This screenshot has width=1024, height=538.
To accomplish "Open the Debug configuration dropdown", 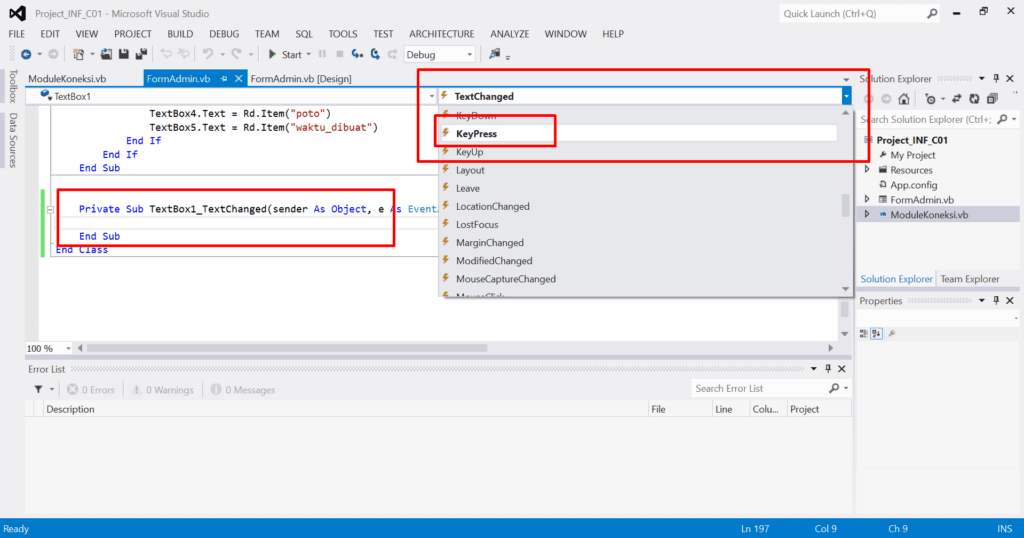I will coord(440,54).
